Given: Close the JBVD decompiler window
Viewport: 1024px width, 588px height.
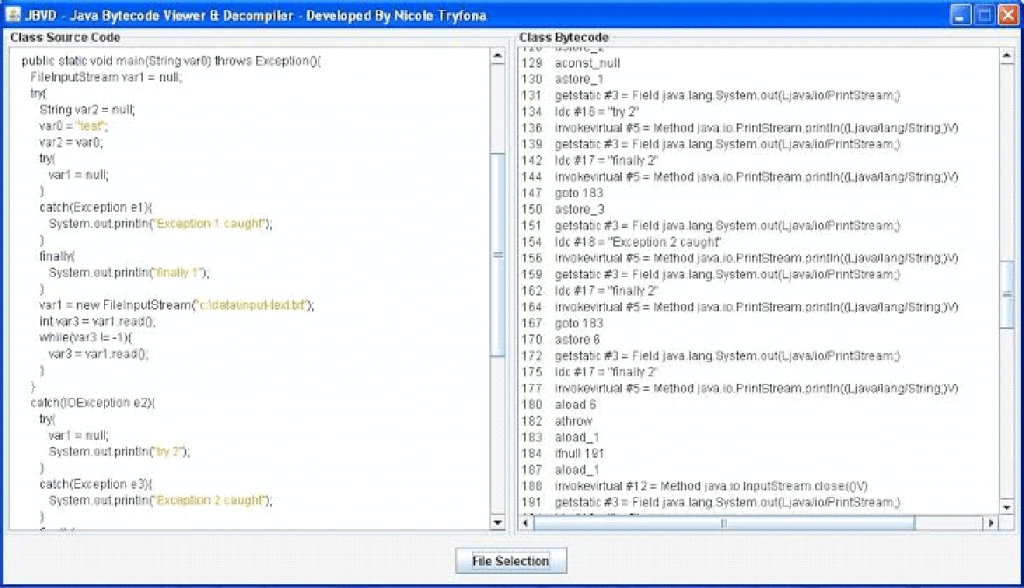Looking at the screenshot, I should 1007,15.
